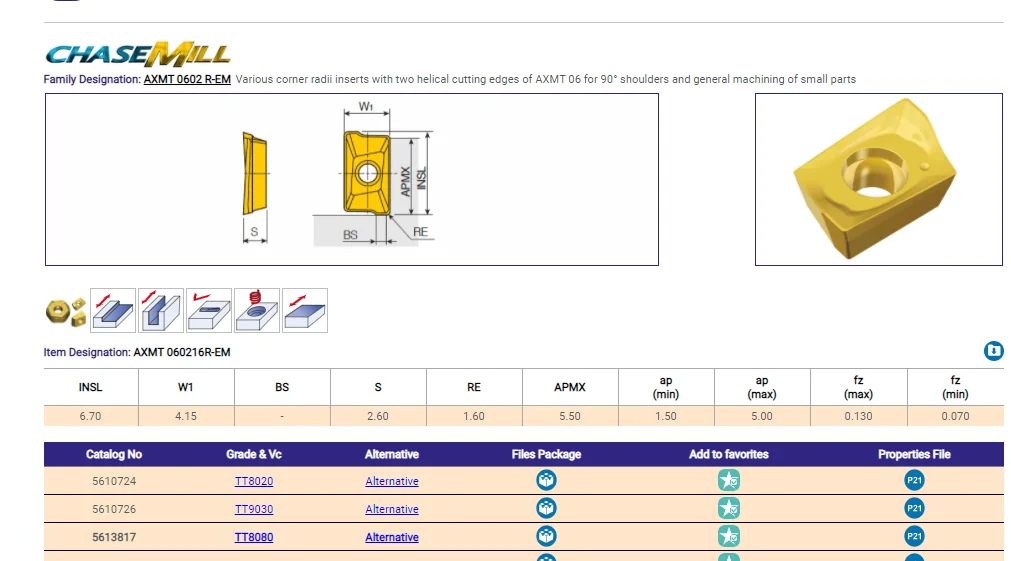
Task: Click the INSL value 6.70
Action: (x=90, y=417)
